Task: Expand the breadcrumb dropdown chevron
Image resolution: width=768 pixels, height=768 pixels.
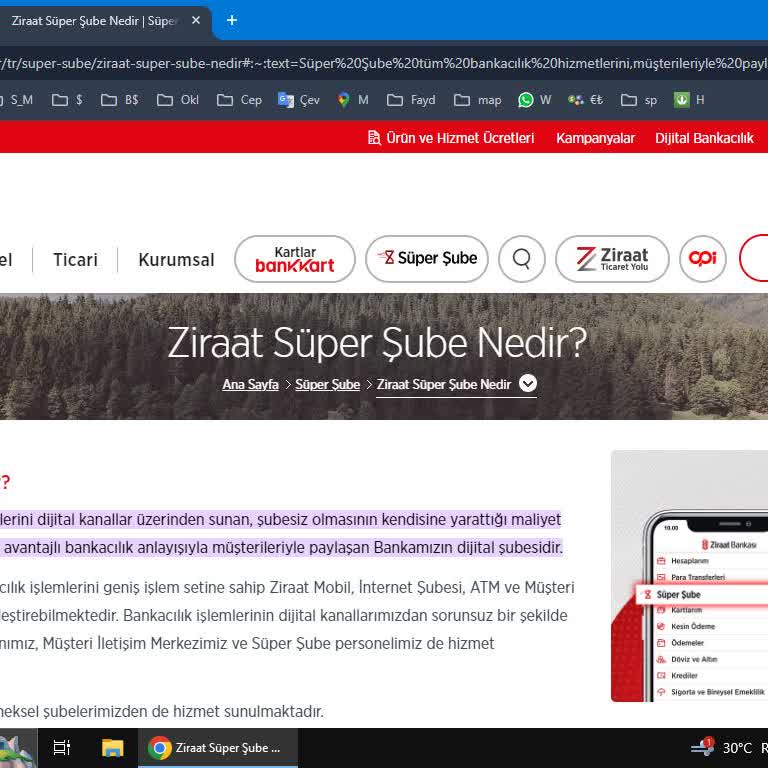Action: 528,383
